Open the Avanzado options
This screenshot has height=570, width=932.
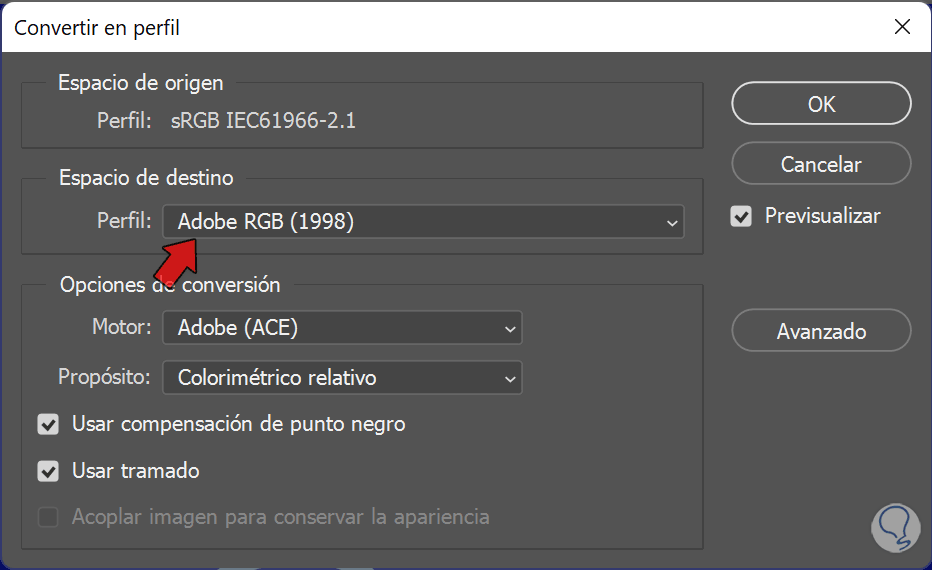(x=821, y=331)
